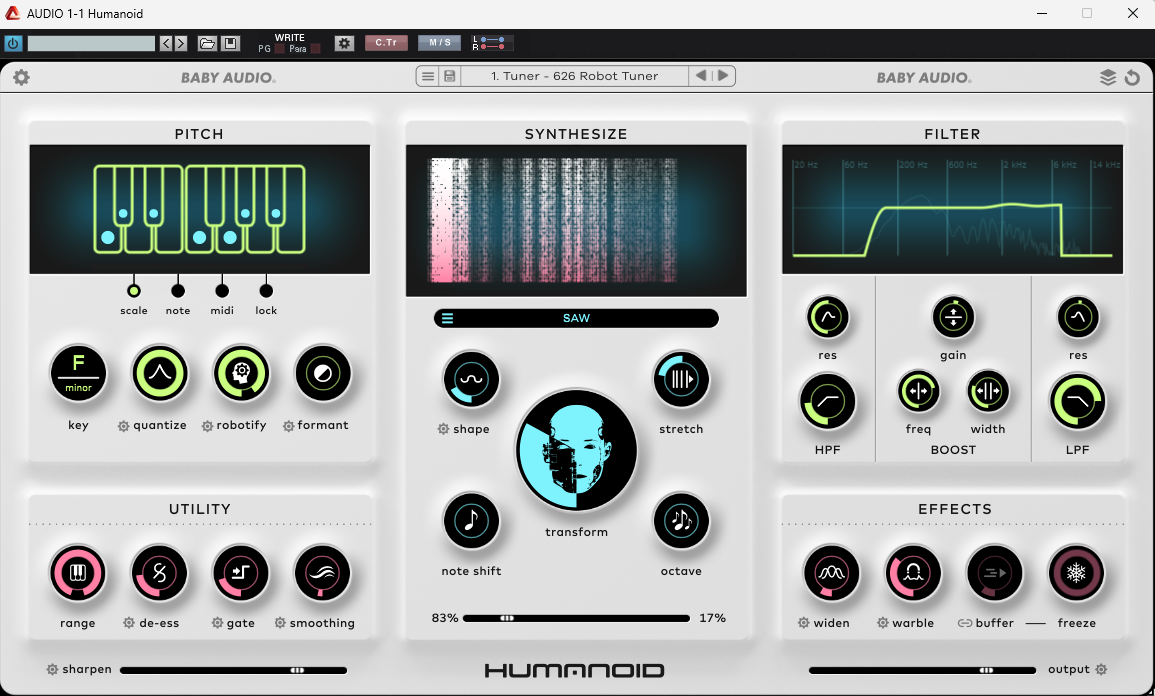Click the HUMANOID logo at bottom
The image size is (1155, 696).
pos(575,670)
